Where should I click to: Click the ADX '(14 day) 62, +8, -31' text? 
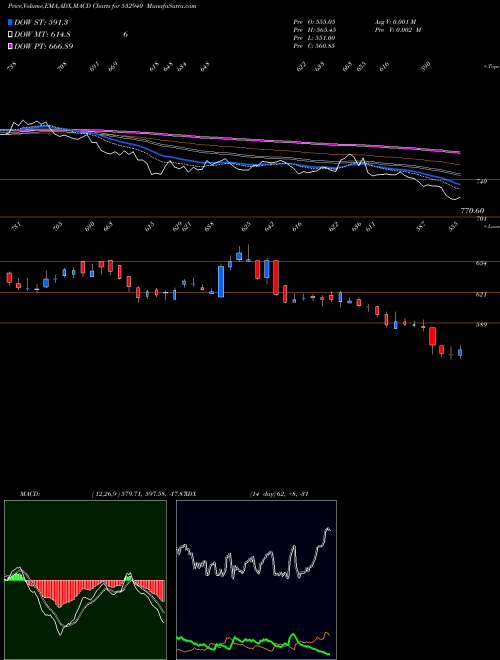click(279, 494)
